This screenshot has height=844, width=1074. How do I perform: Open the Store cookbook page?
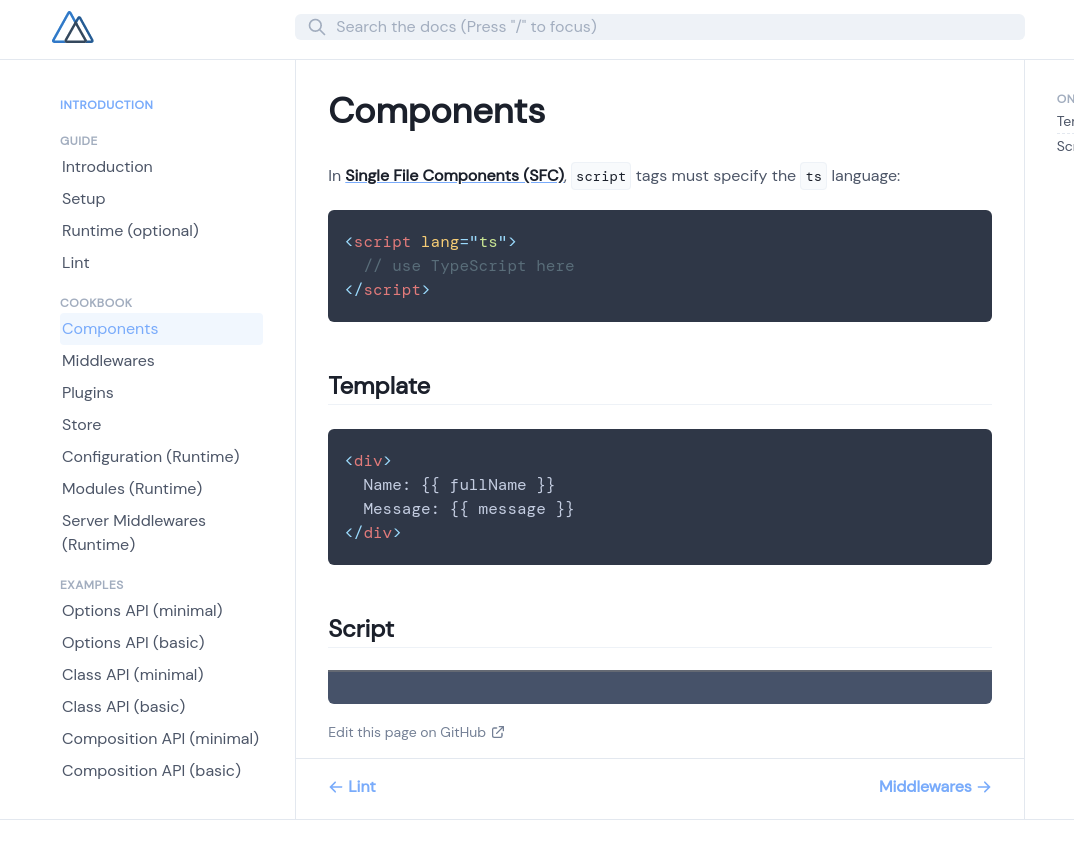pyautogui.click(x=82, y=425)
